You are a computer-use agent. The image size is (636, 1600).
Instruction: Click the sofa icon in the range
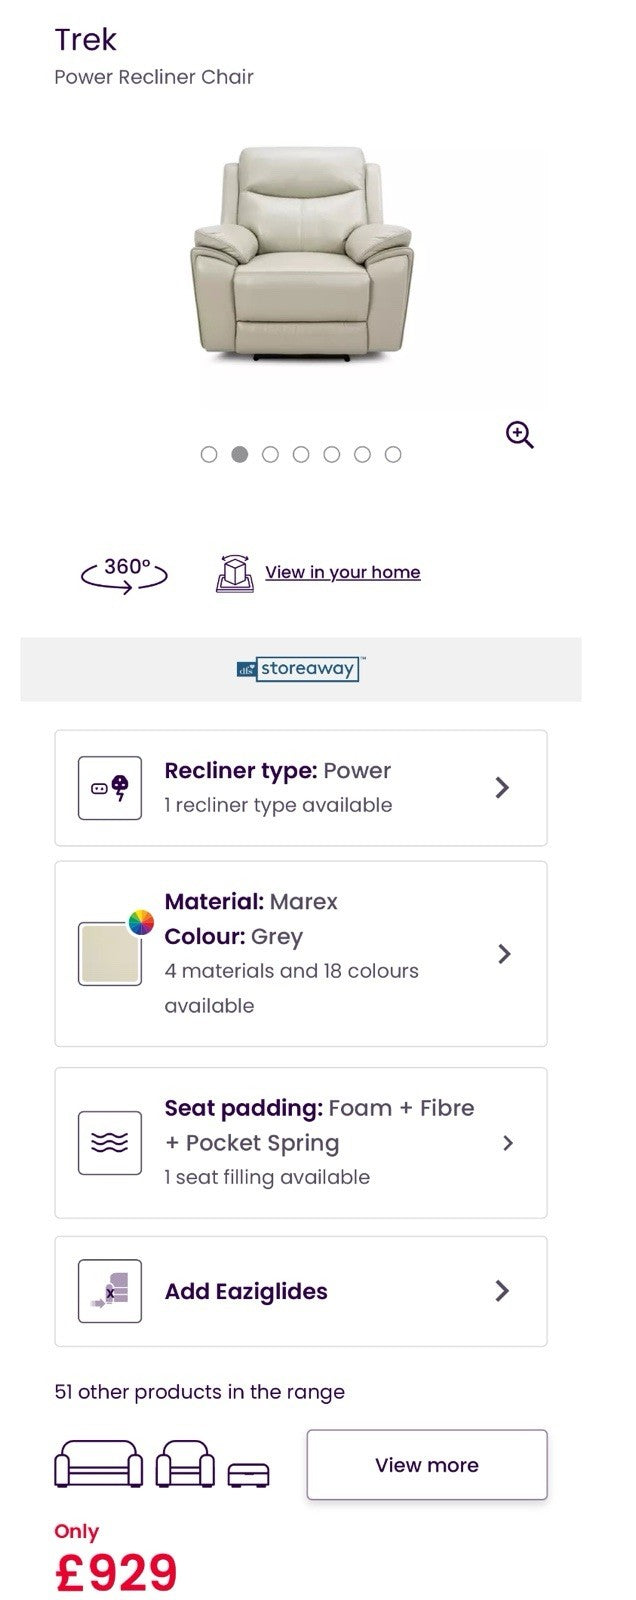click(98, 1465)
